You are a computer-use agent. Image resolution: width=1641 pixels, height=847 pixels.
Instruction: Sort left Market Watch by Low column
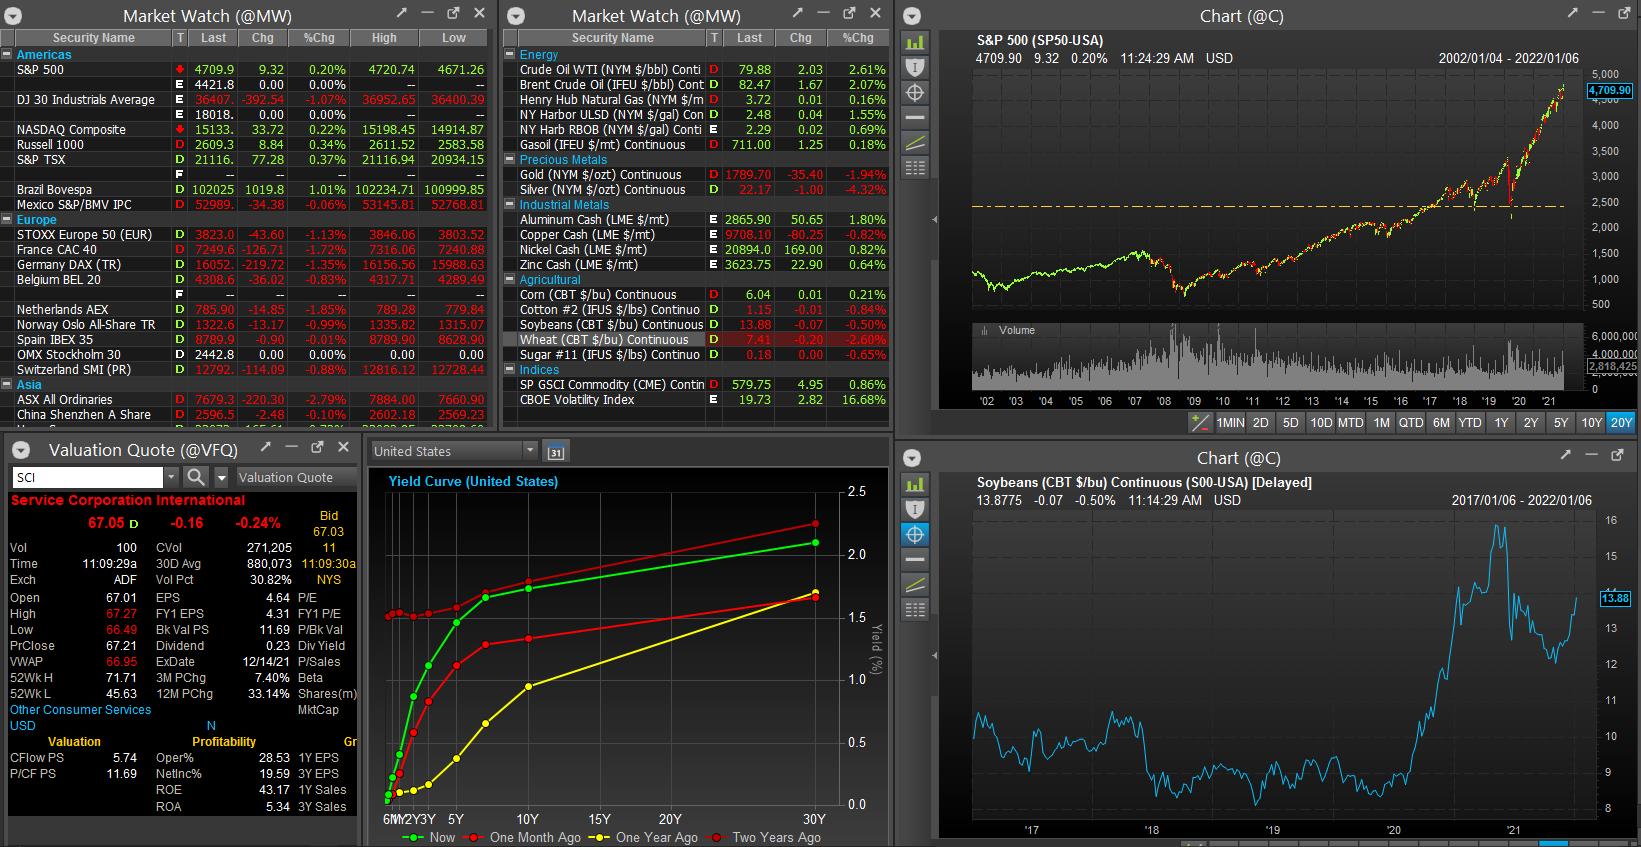(454, 38)
